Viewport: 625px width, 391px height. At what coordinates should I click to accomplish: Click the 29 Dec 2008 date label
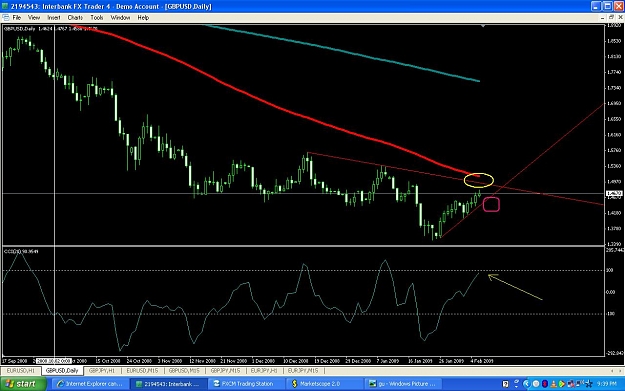coord(358,361)
